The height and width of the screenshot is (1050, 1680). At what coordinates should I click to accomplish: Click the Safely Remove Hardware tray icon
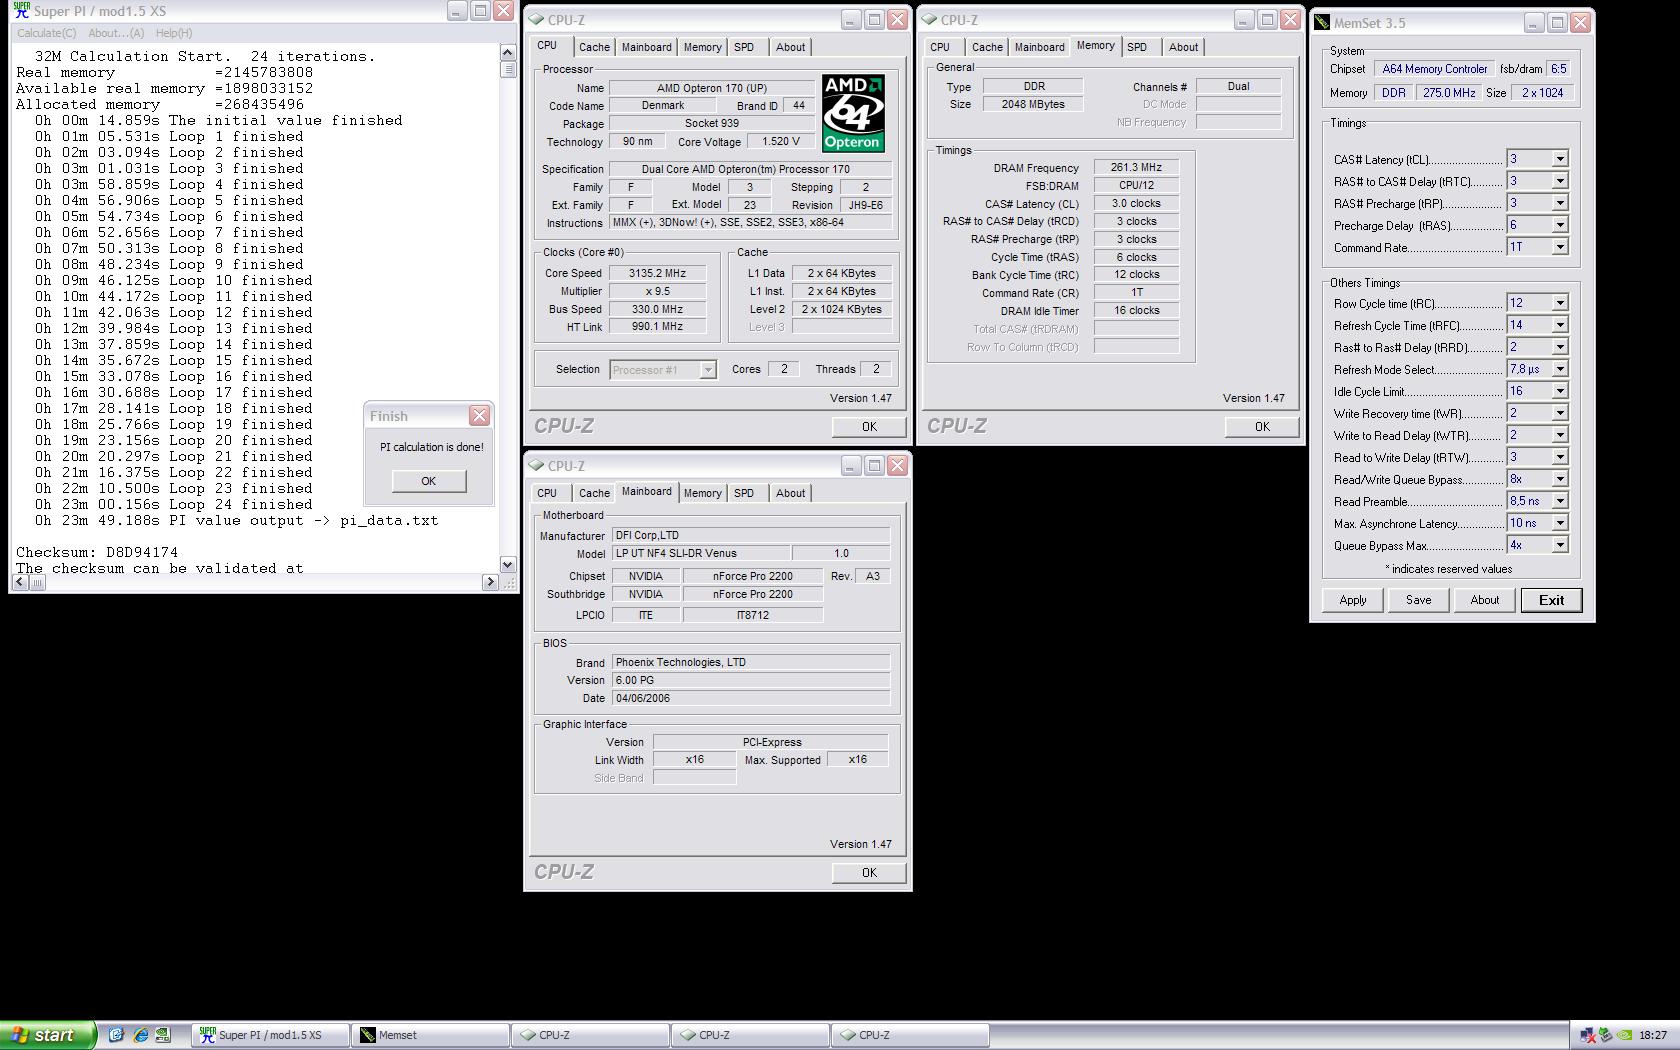tap(1605, 1035)
